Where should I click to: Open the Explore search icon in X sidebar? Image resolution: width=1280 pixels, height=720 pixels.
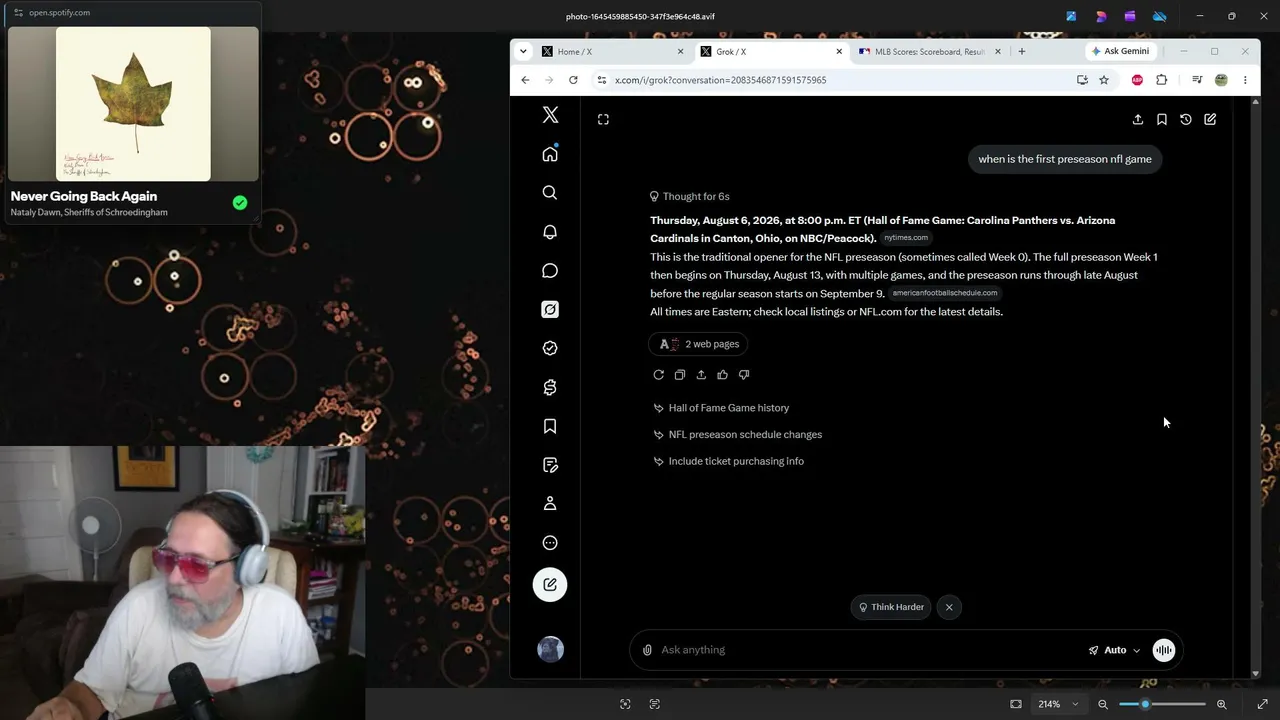click(x=550, y=192)
